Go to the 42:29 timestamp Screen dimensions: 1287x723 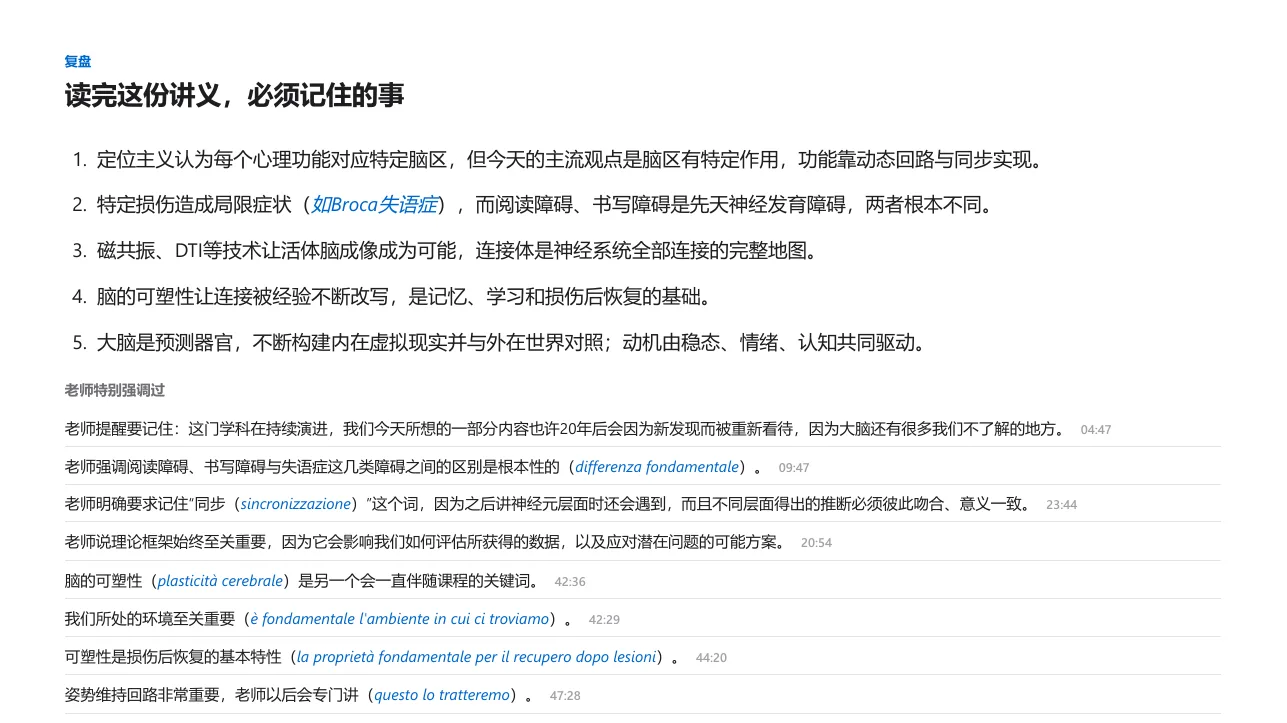click(x=604, y=620)
